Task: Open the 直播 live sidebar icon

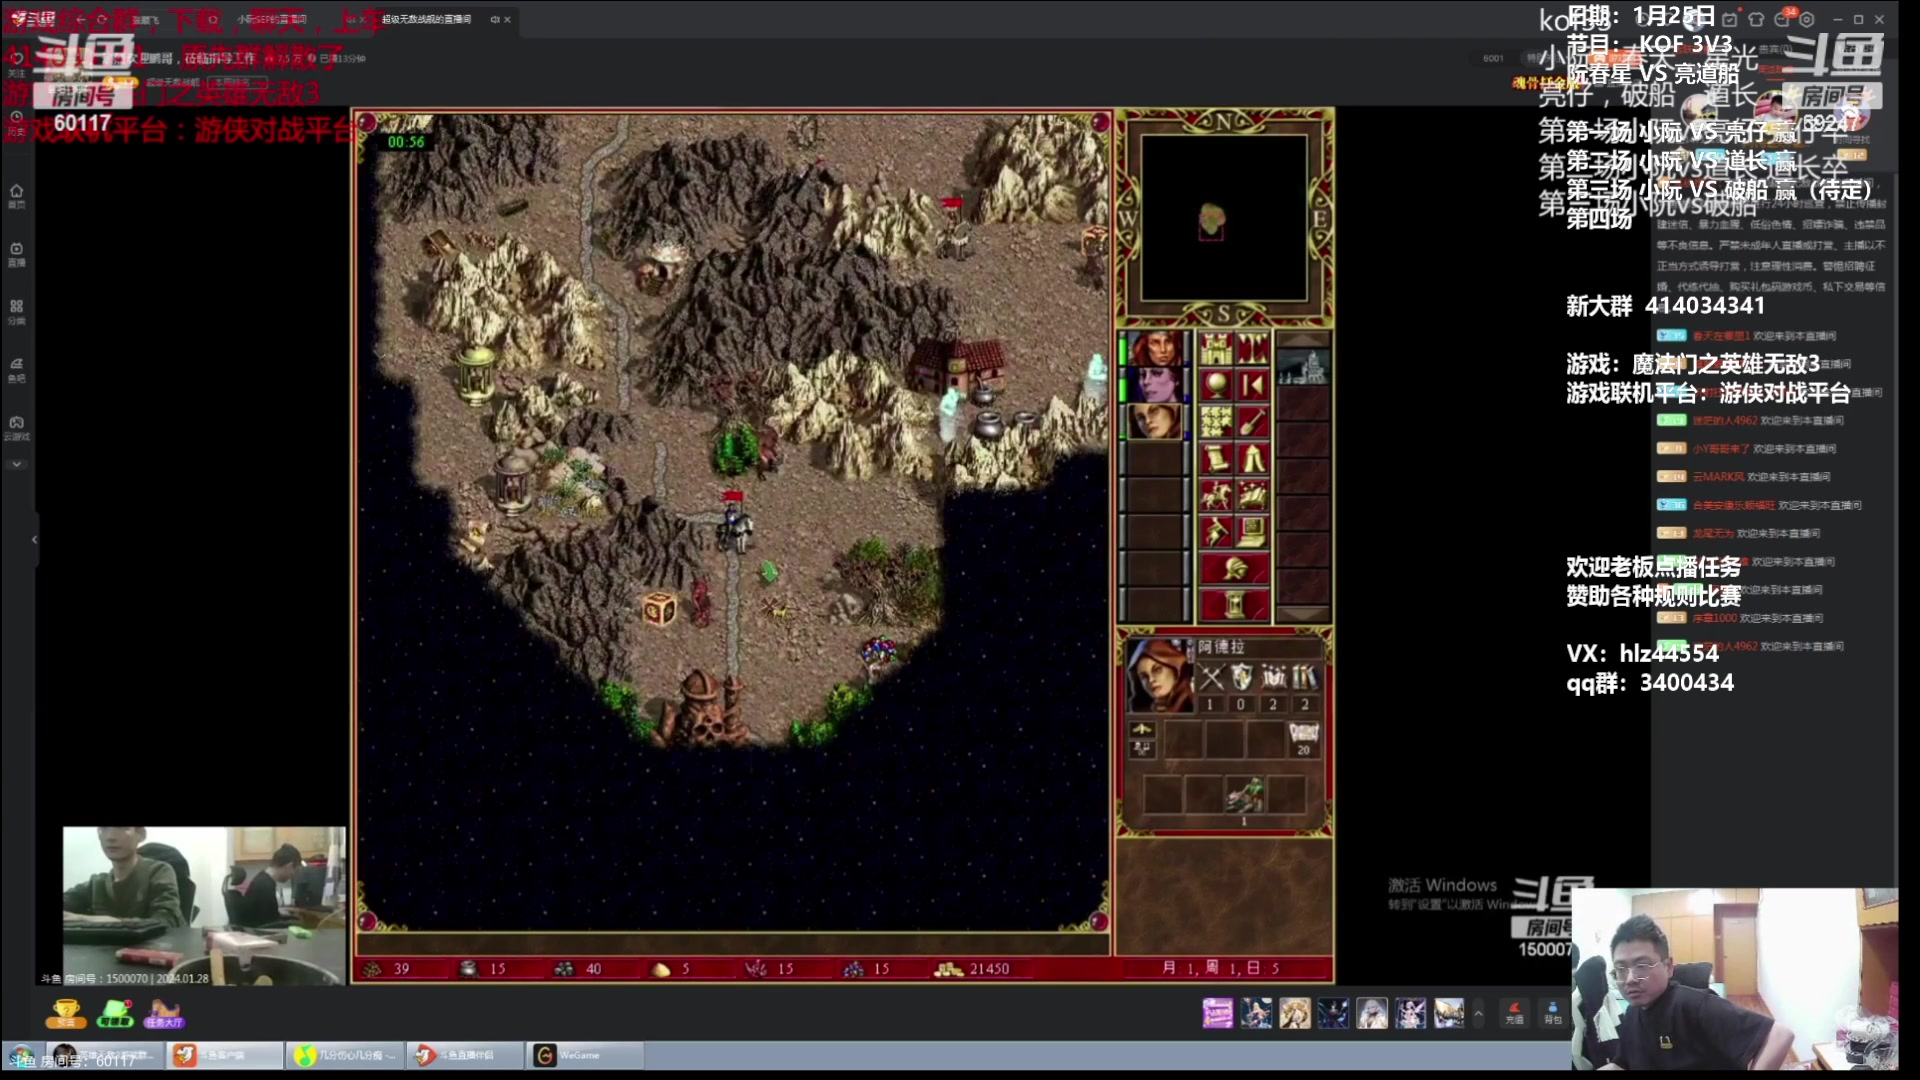Action: [16, 253]
